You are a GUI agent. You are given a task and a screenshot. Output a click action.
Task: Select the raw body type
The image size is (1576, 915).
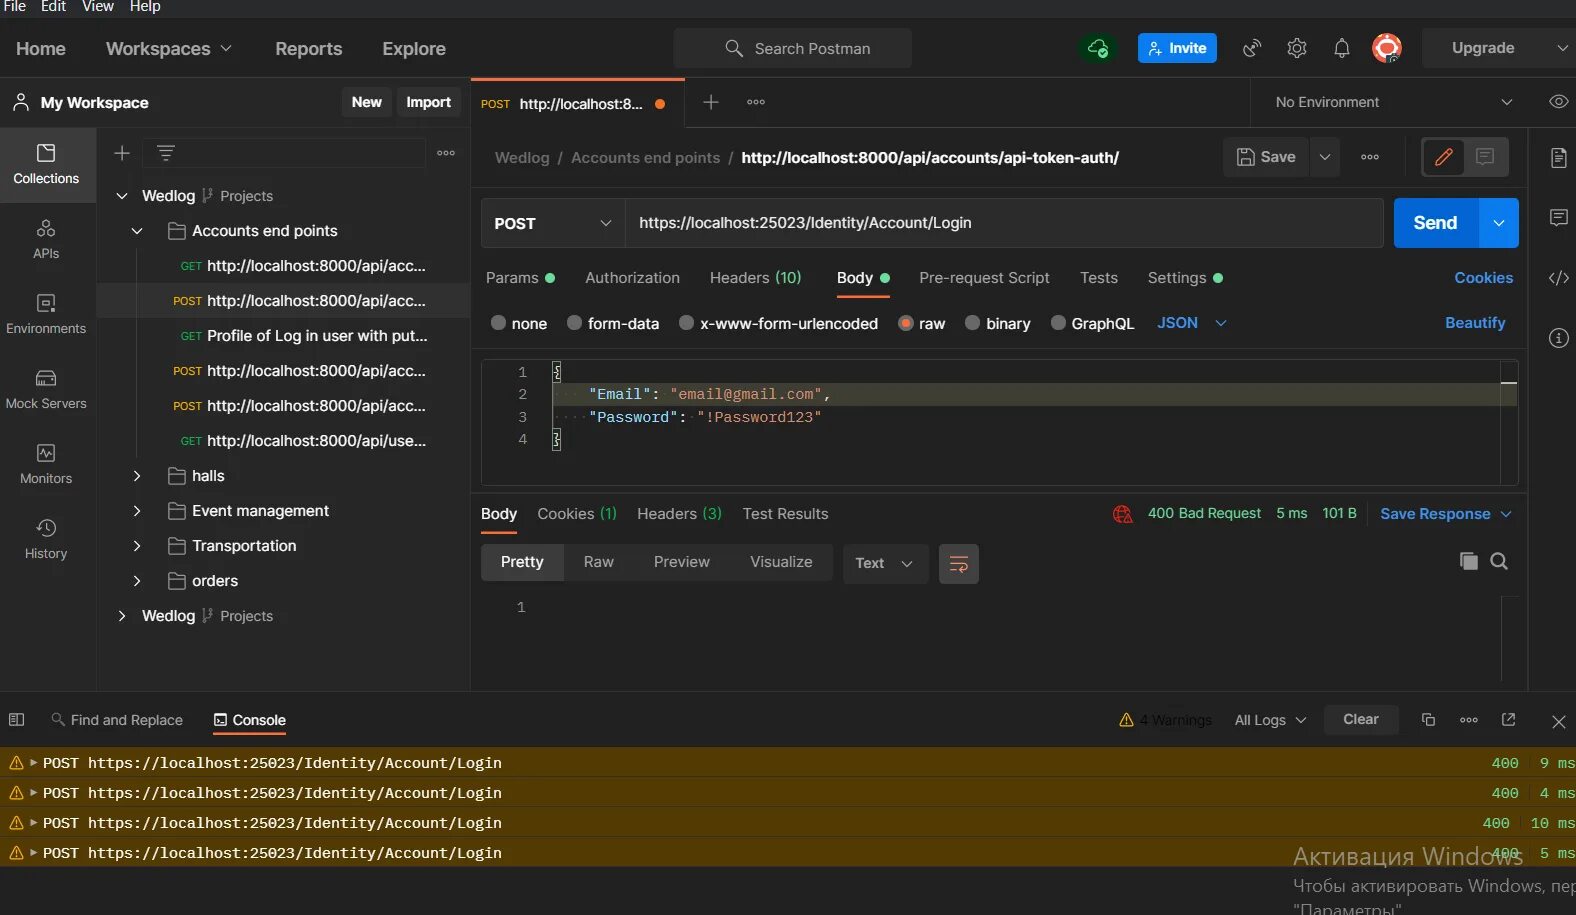[906, 323]
